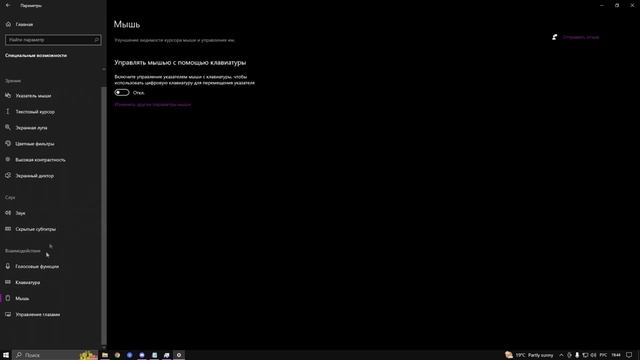The image size is (640, 360).
Task: Open the Изменить другие параметры мыши link
Action: tap(153, 104)
